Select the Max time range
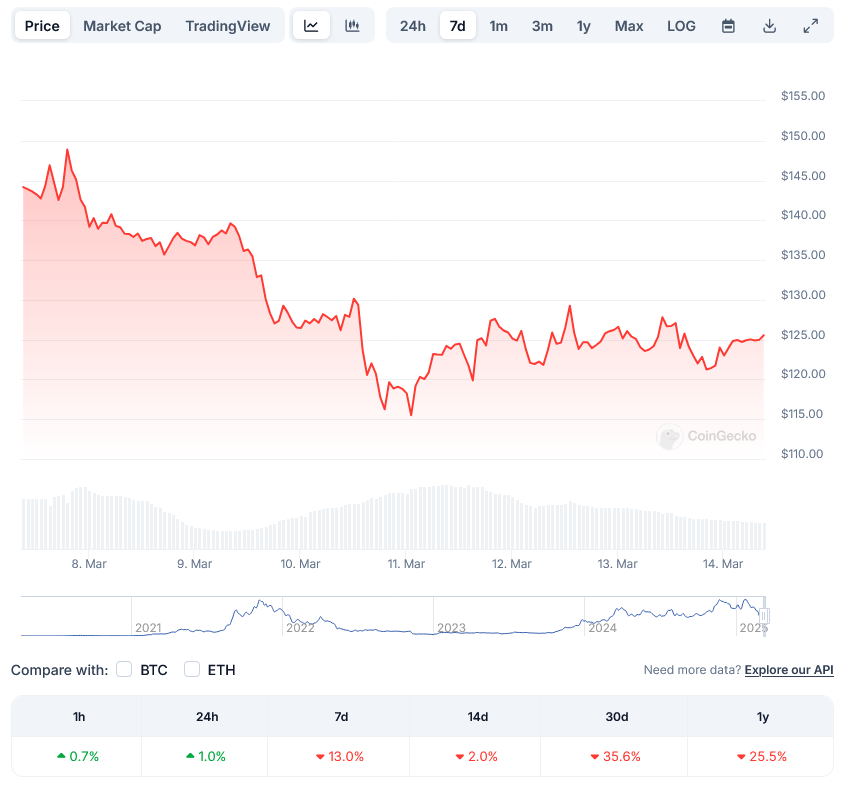 pyautogui.click(x=629, y=26)
